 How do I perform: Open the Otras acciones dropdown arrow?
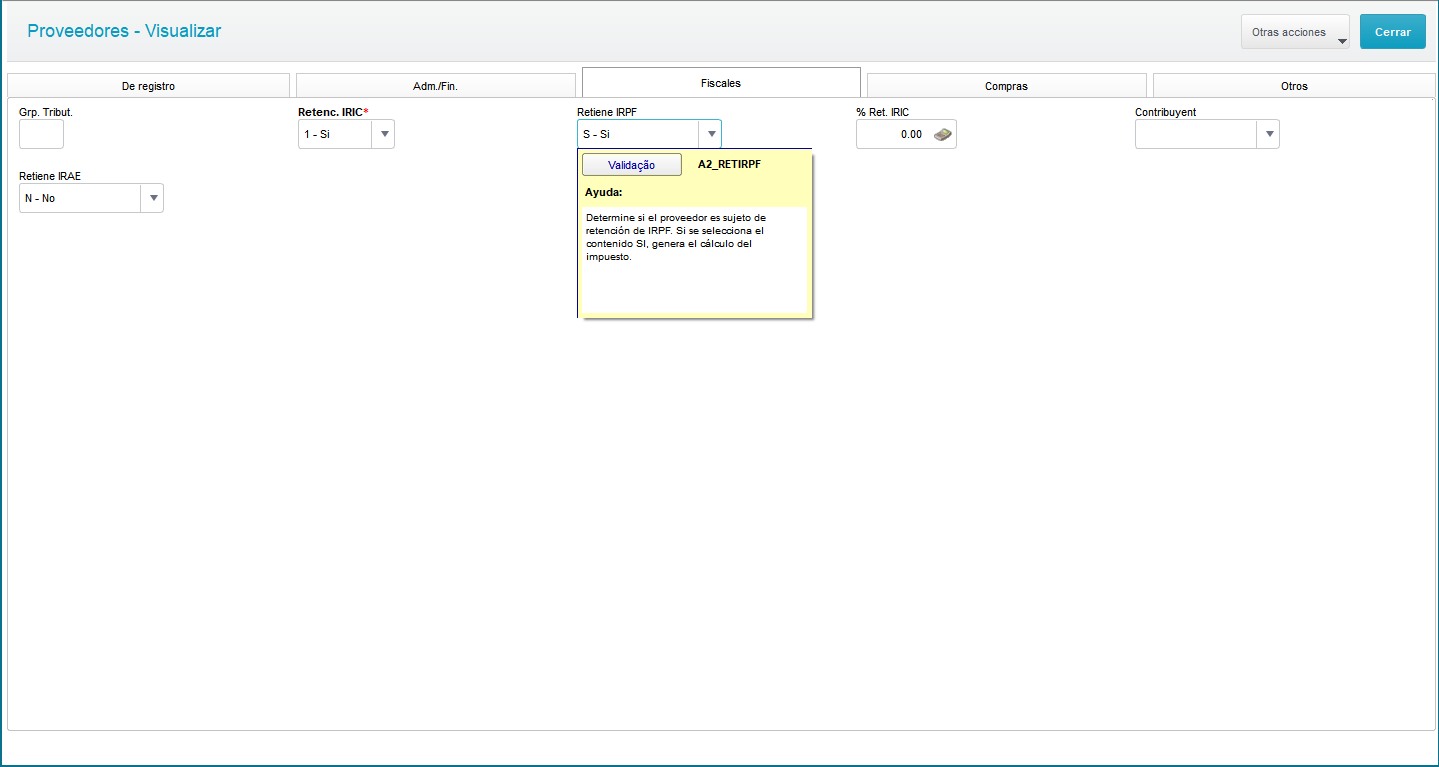pyautogui.click(x=1342, y=42)
